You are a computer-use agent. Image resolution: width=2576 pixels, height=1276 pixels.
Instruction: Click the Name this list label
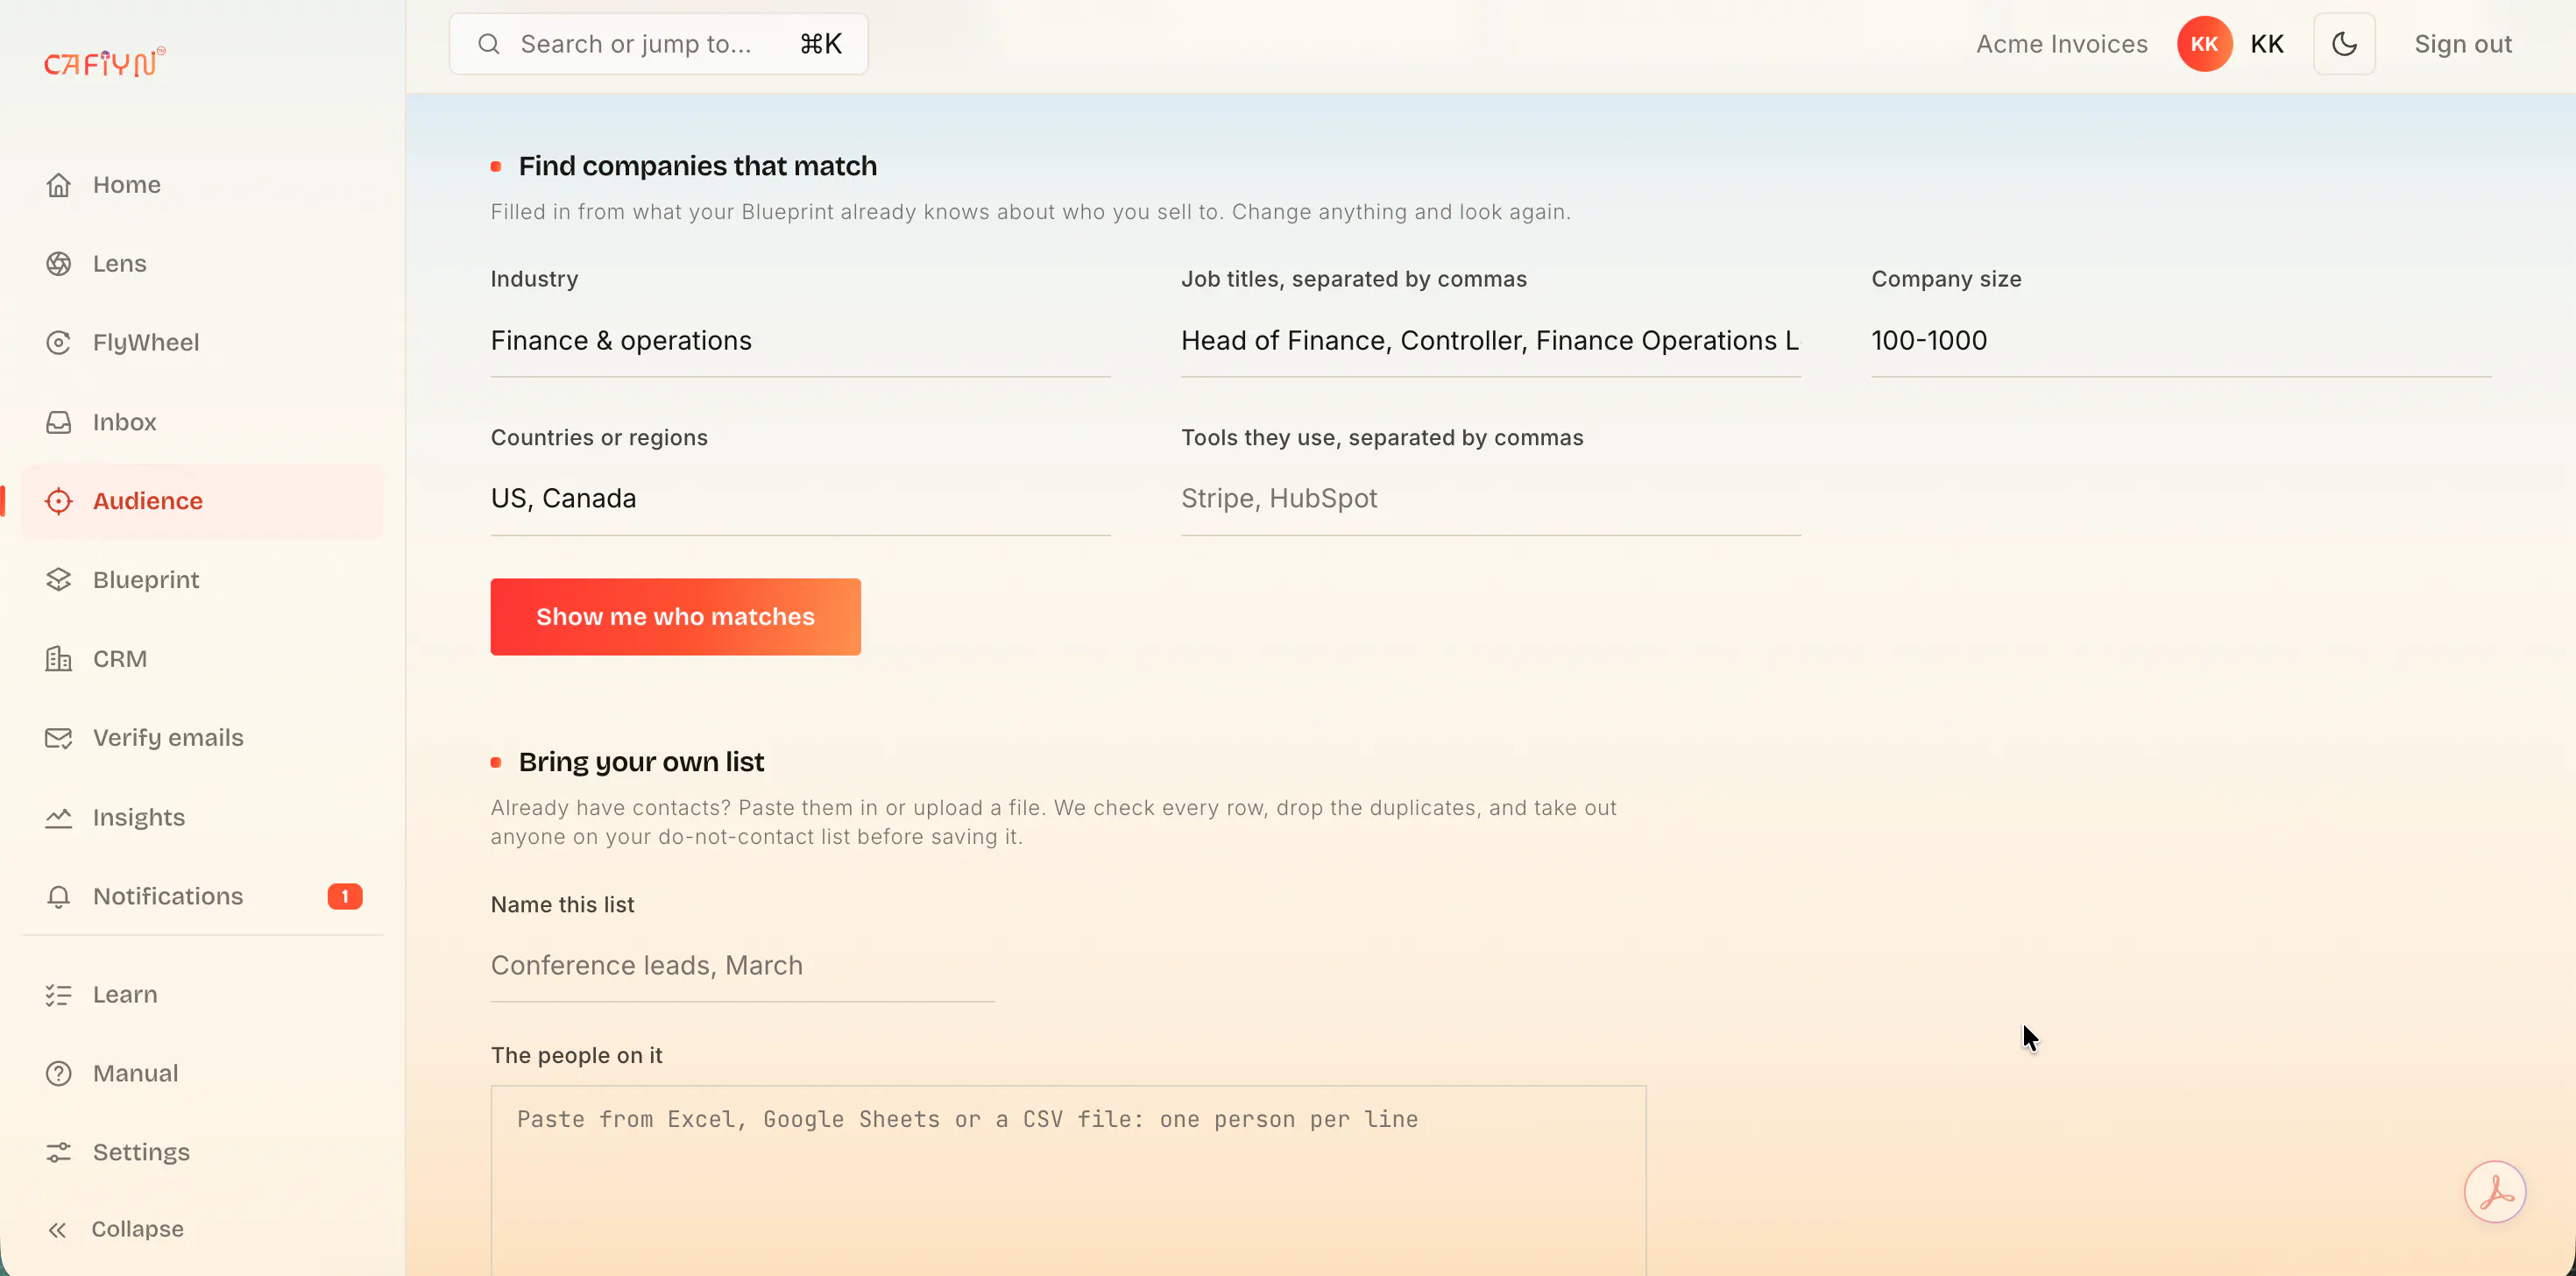click(562, 905)
